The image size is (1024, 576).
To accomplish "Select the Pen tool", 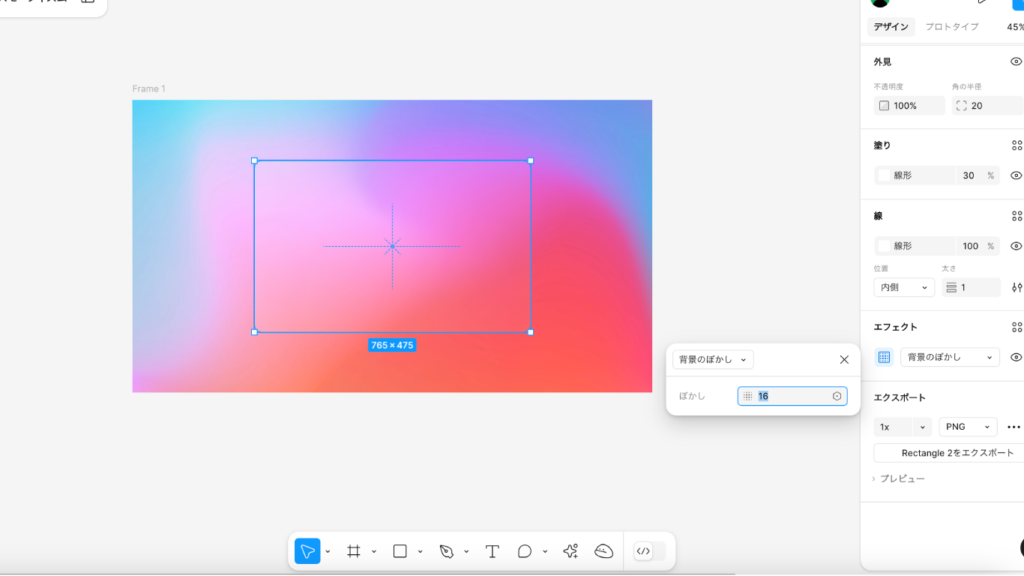I will (x=446, y=551).
